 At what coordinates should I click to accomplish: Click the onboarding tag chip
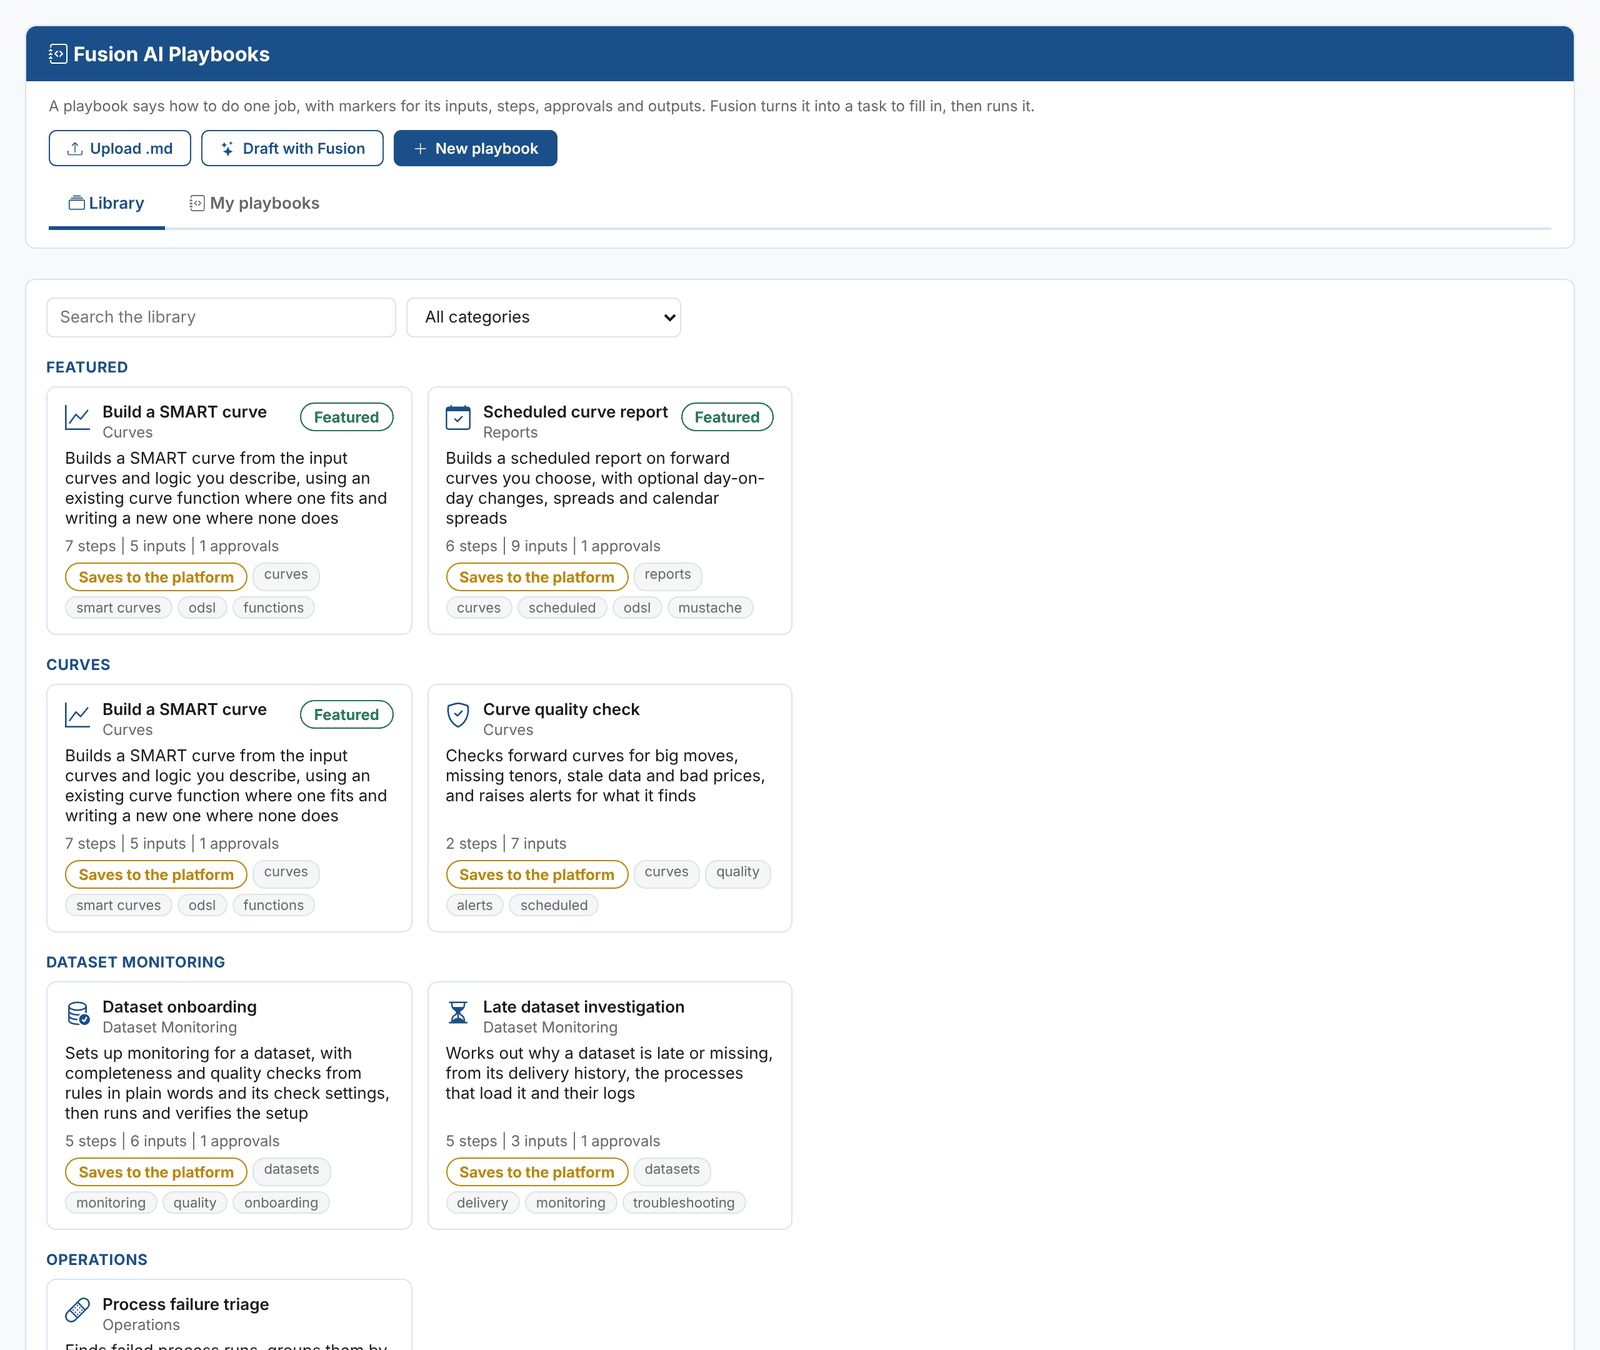[x=281, y=1203]
